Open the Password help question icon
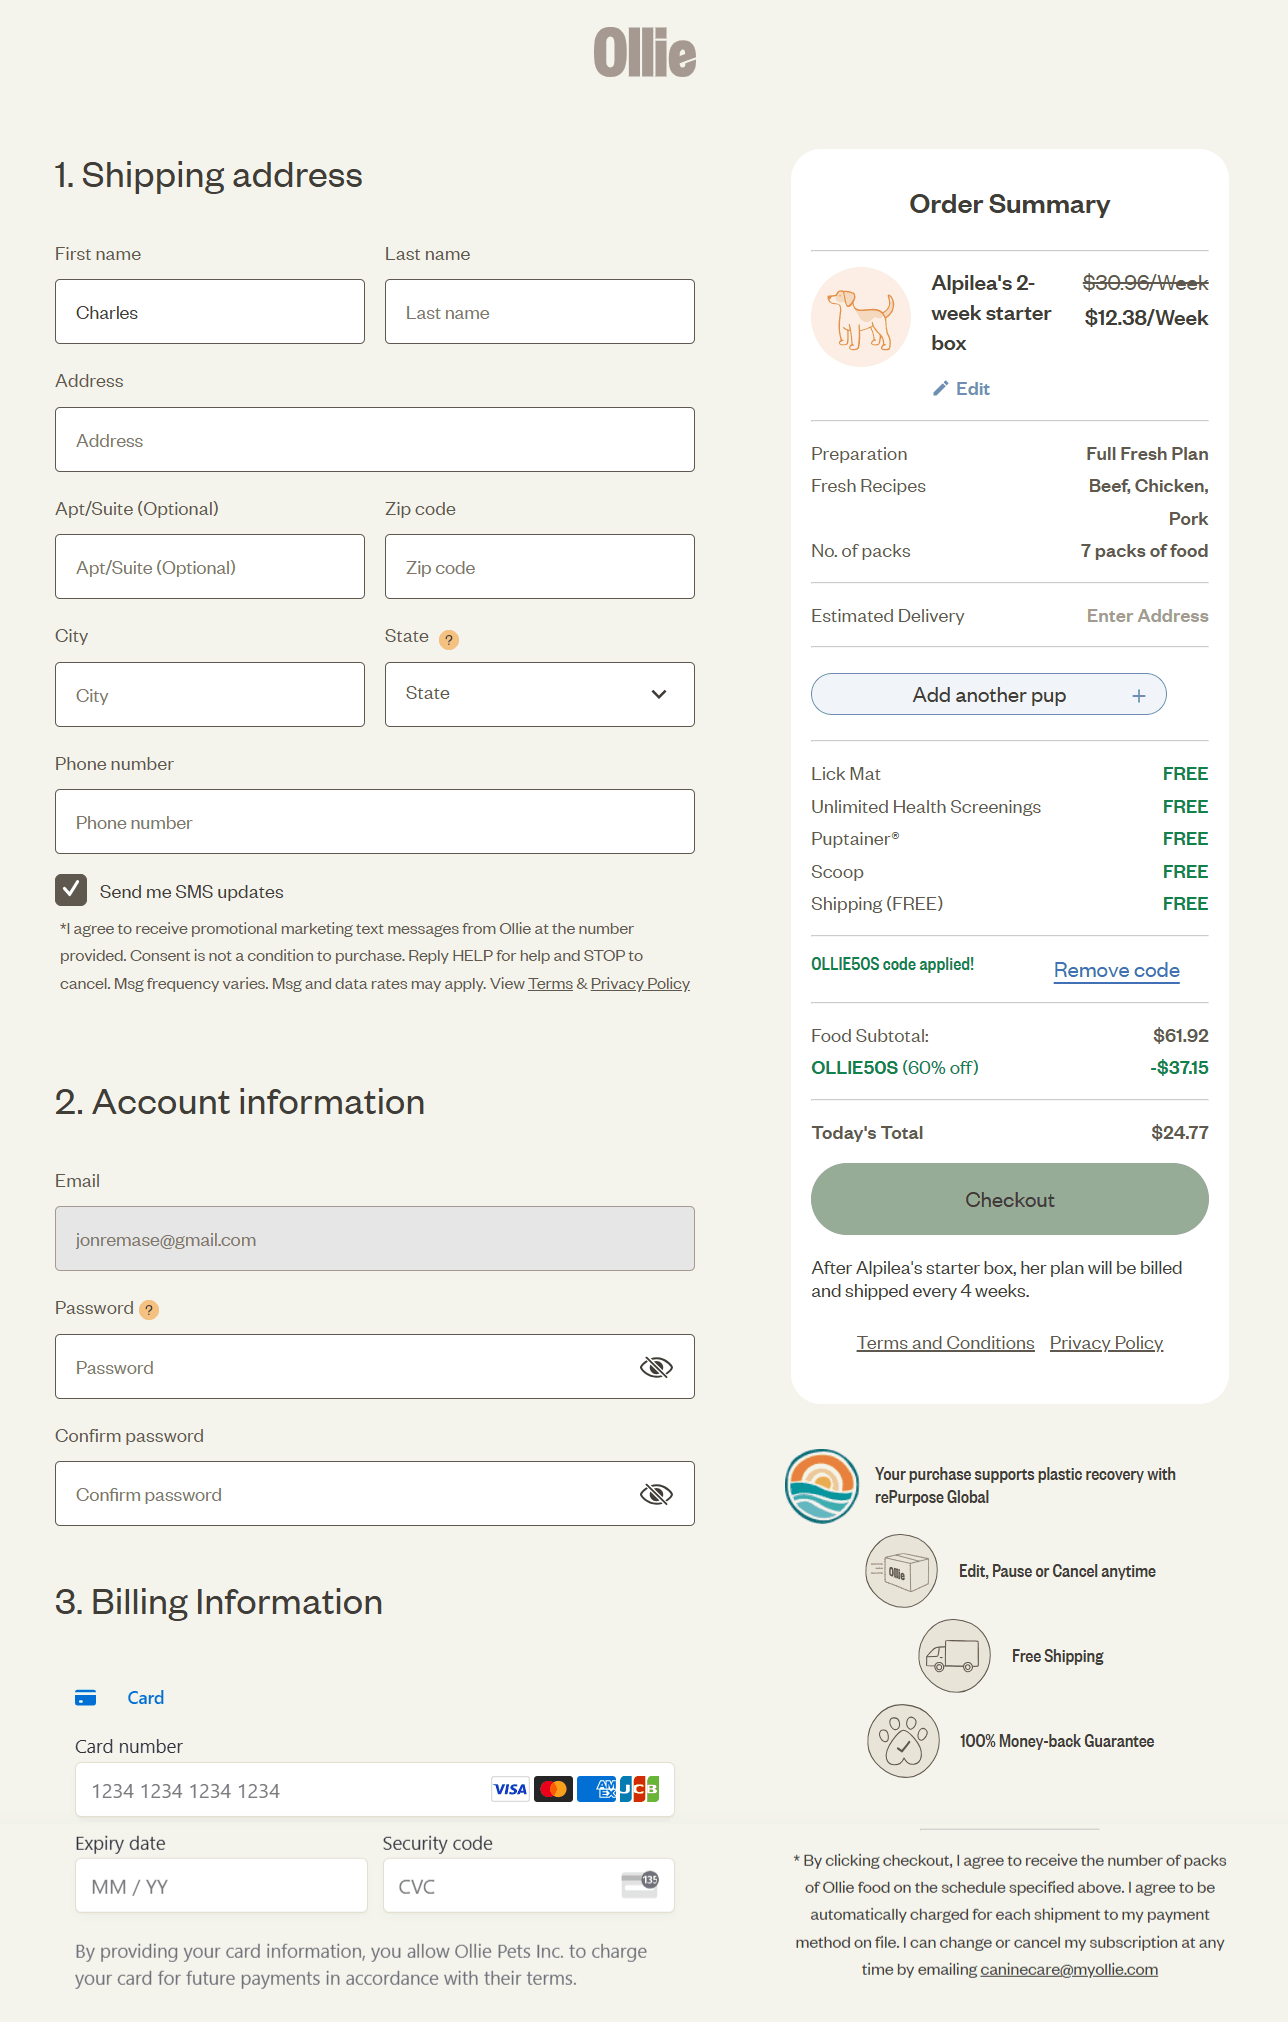 (149, 1310)
